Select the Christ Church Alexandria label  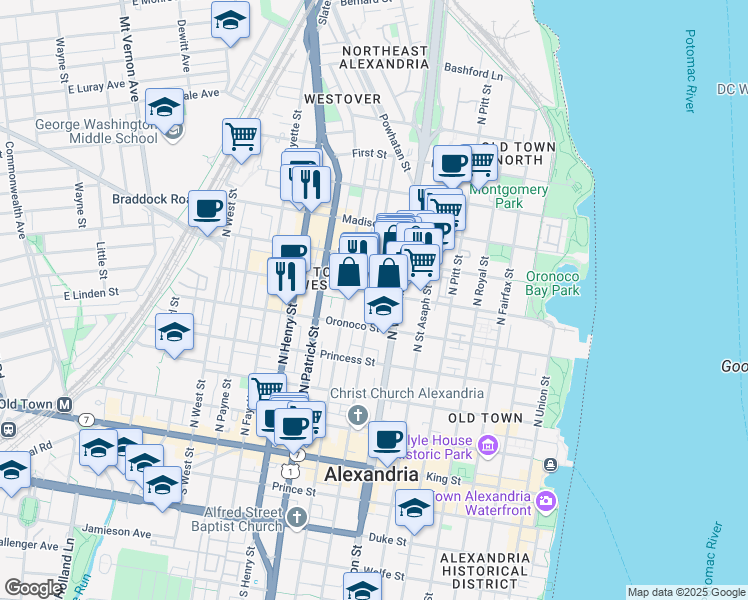[407, 393]
